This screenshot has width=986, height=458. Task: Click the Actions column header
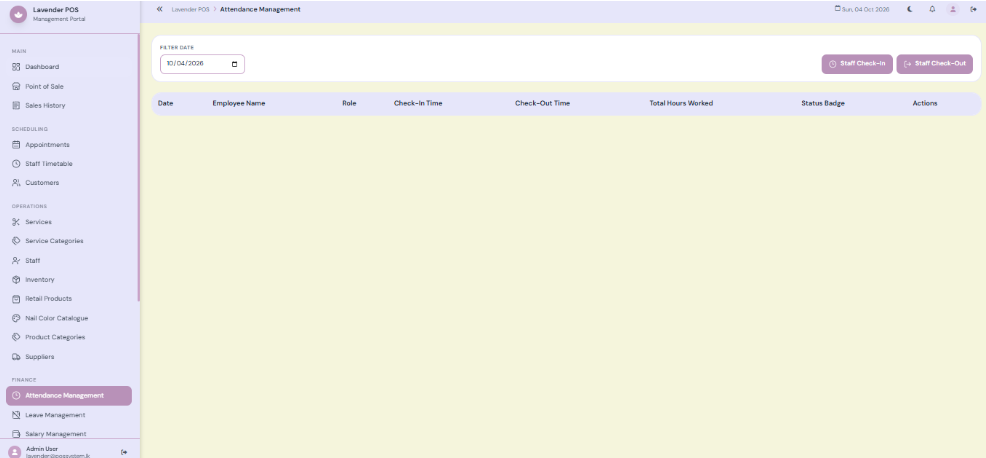(x=925, y=103)
